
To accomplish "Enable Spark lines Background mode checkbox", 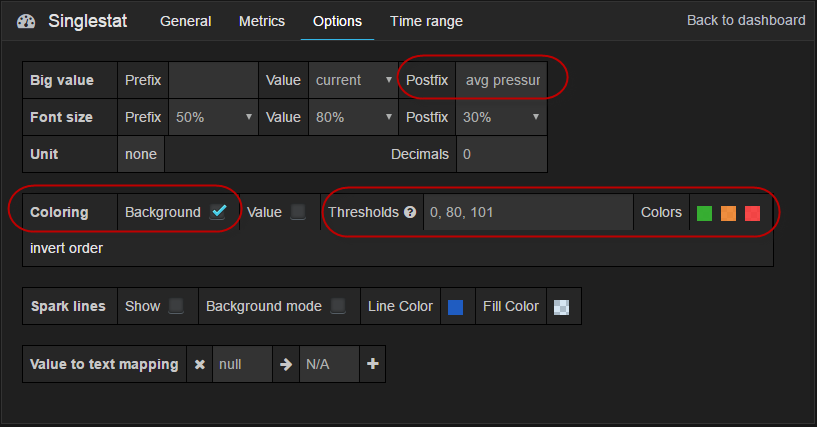I will click(x=339, y=306).
